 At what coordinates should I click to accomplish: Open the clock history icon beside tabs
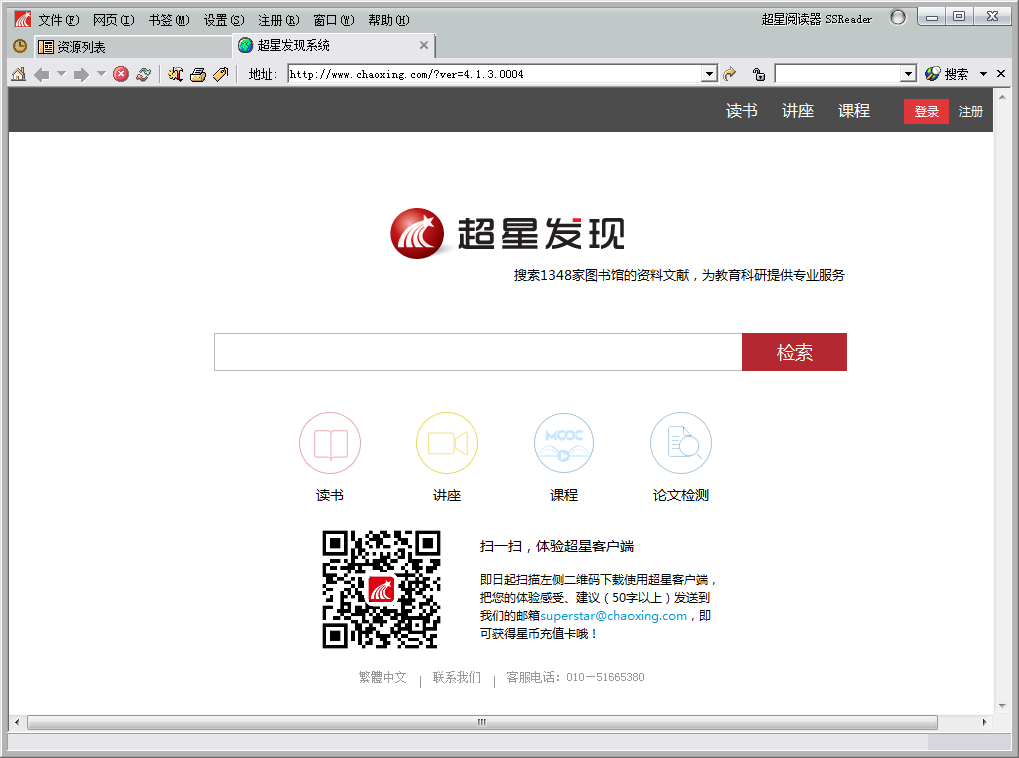tap(19, 46)
